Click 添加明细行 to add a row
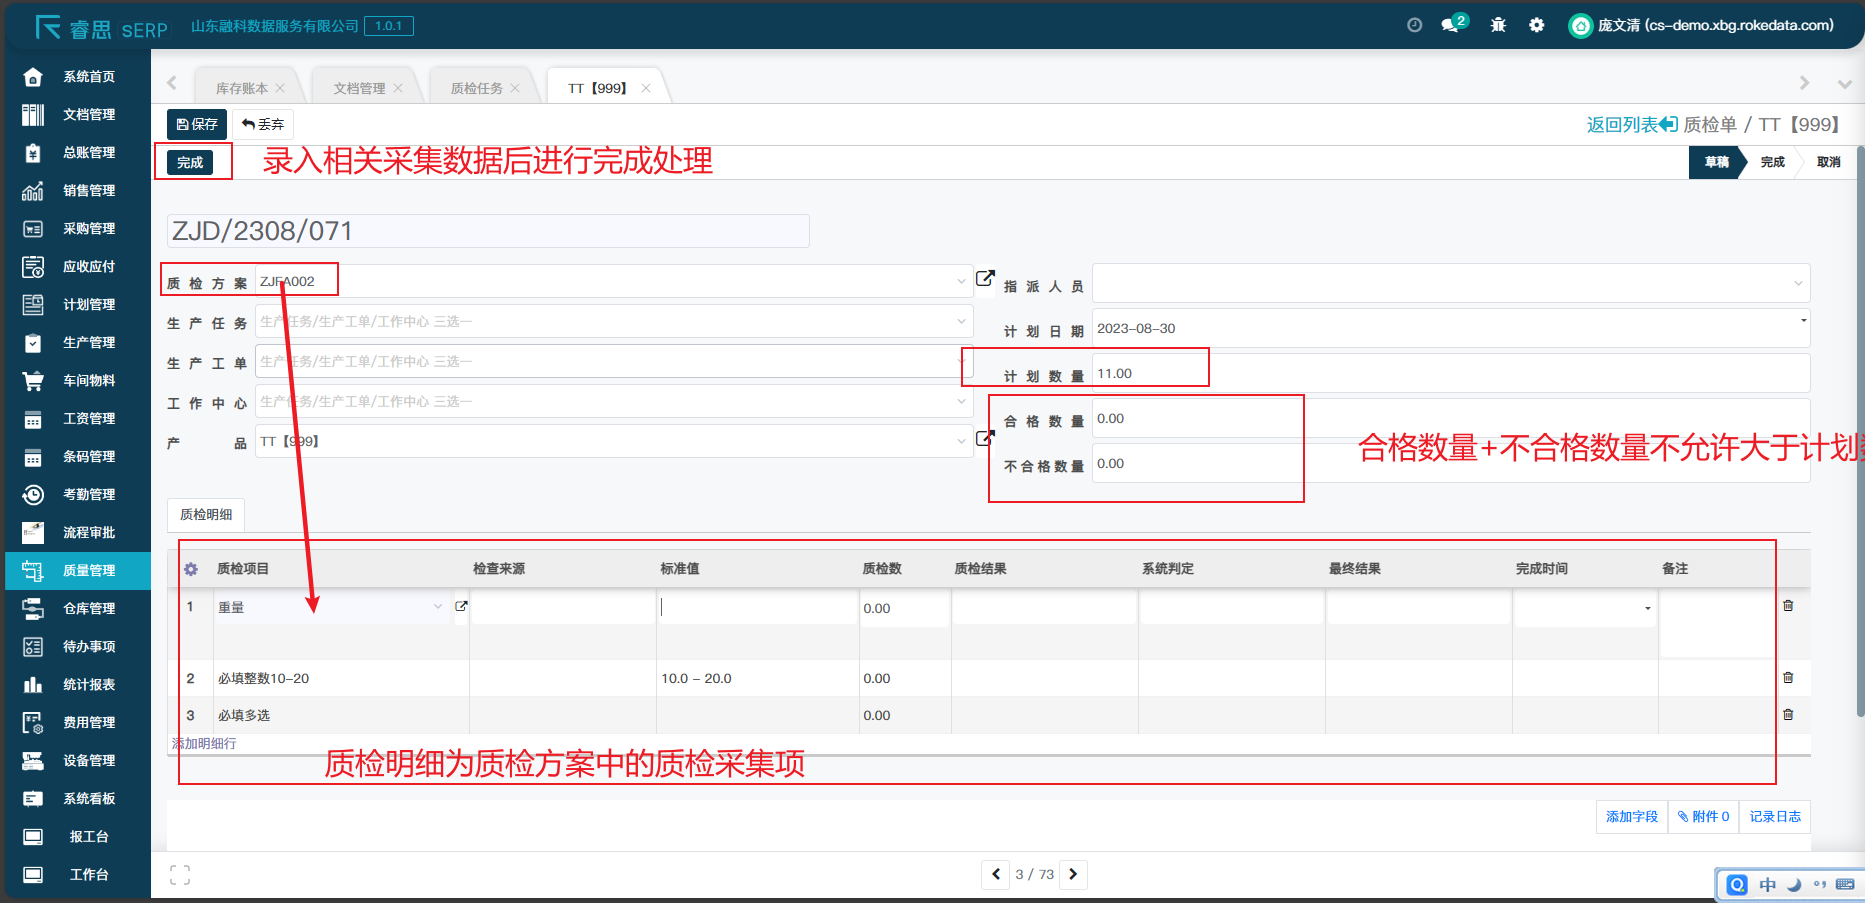 click(204, 744)
